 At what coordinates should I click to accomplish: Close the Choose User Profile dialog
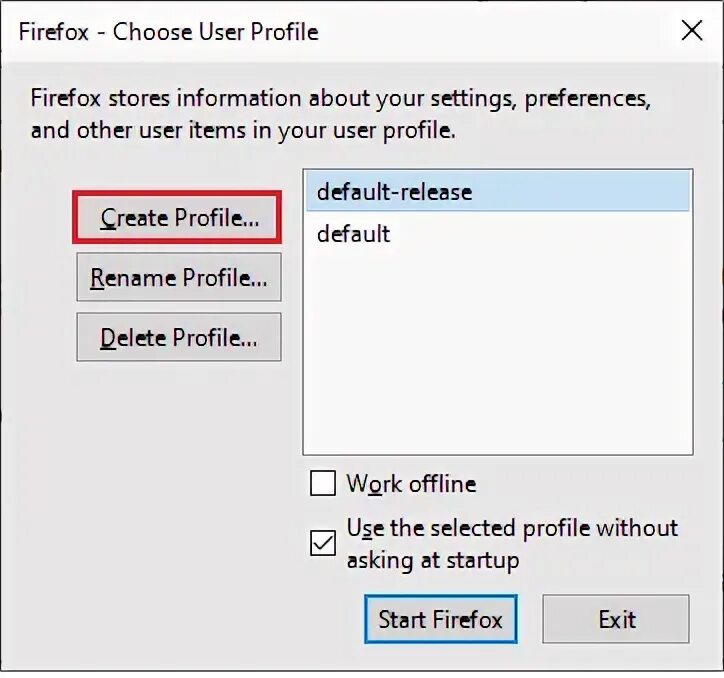[691, 31]
